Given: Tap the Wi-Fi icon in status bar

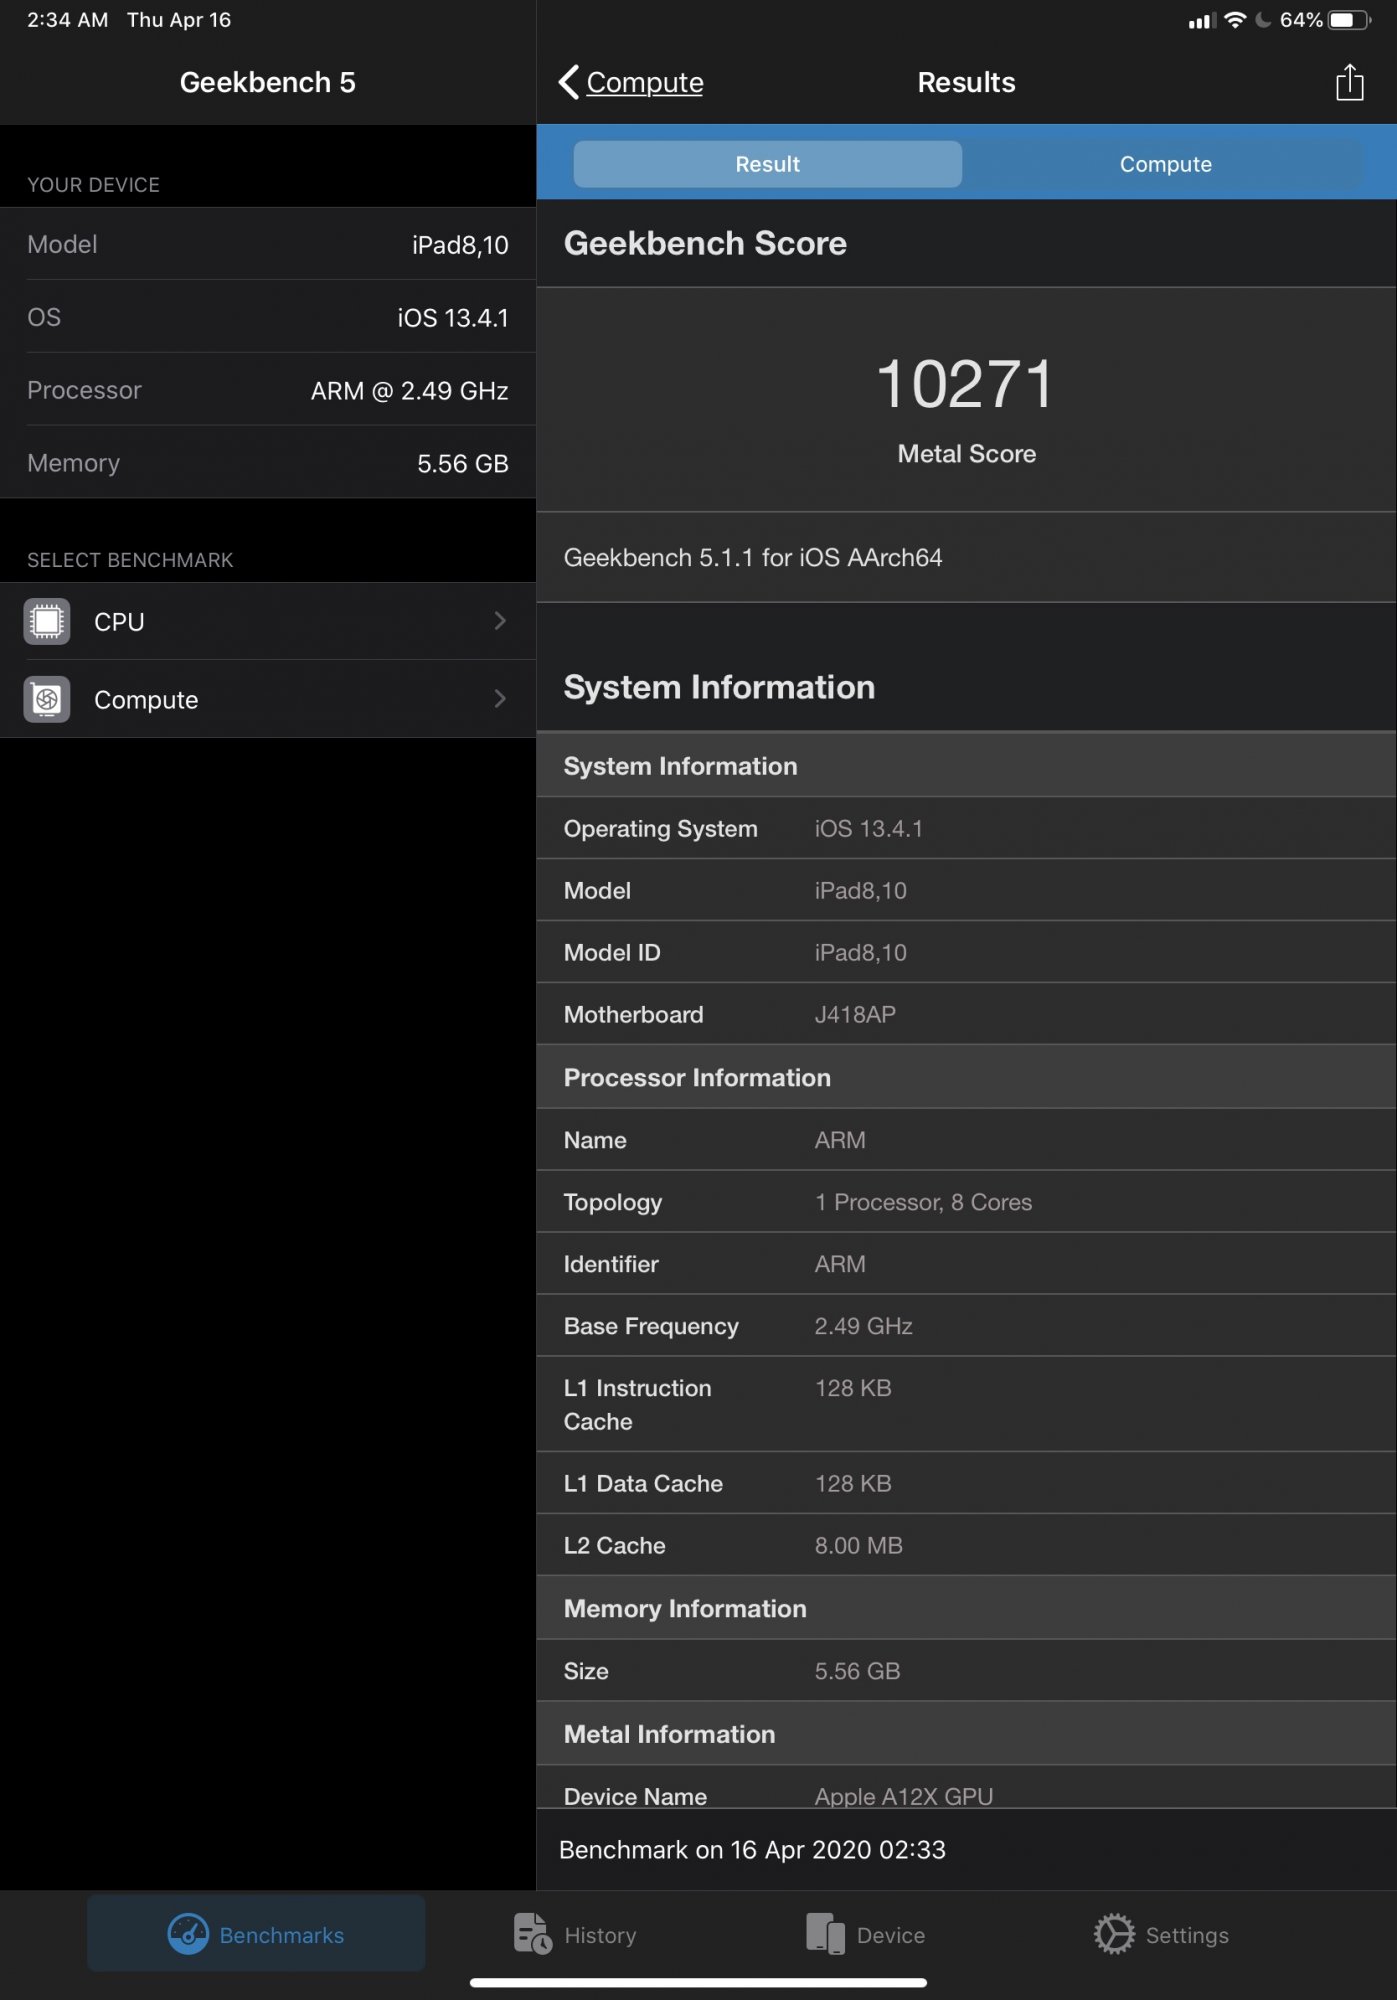Looking at the screenshot, I should click(1235, 20).
